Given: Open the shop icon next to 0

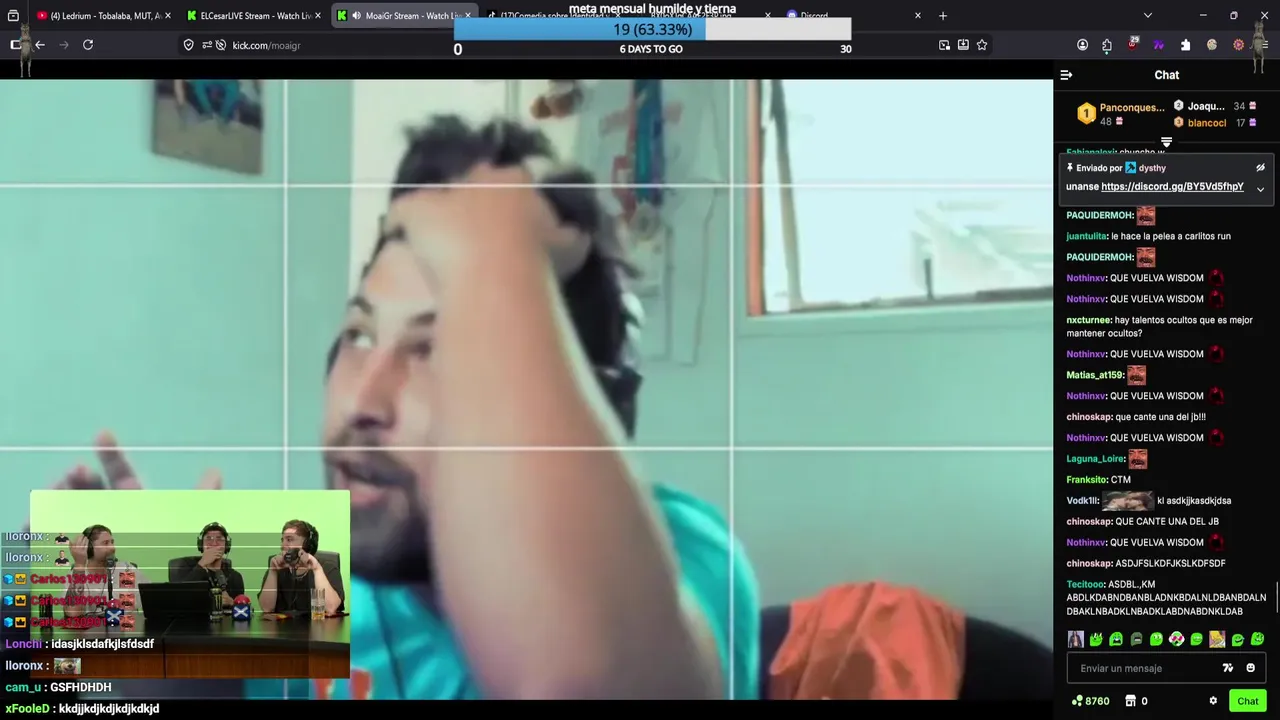Looking at the screenshot, I should pyautogui.click(x=1131, y=701).
